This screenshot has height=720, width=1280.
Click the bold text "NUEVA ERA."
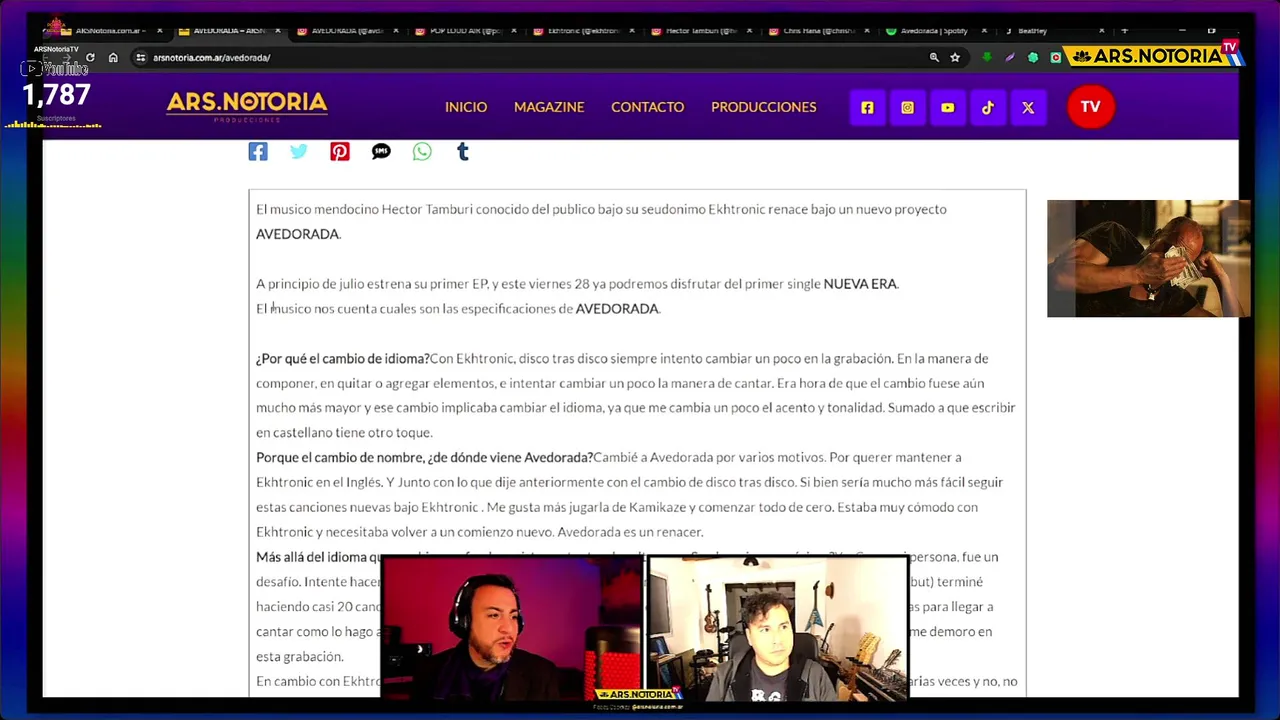click(x=860, y=284)
